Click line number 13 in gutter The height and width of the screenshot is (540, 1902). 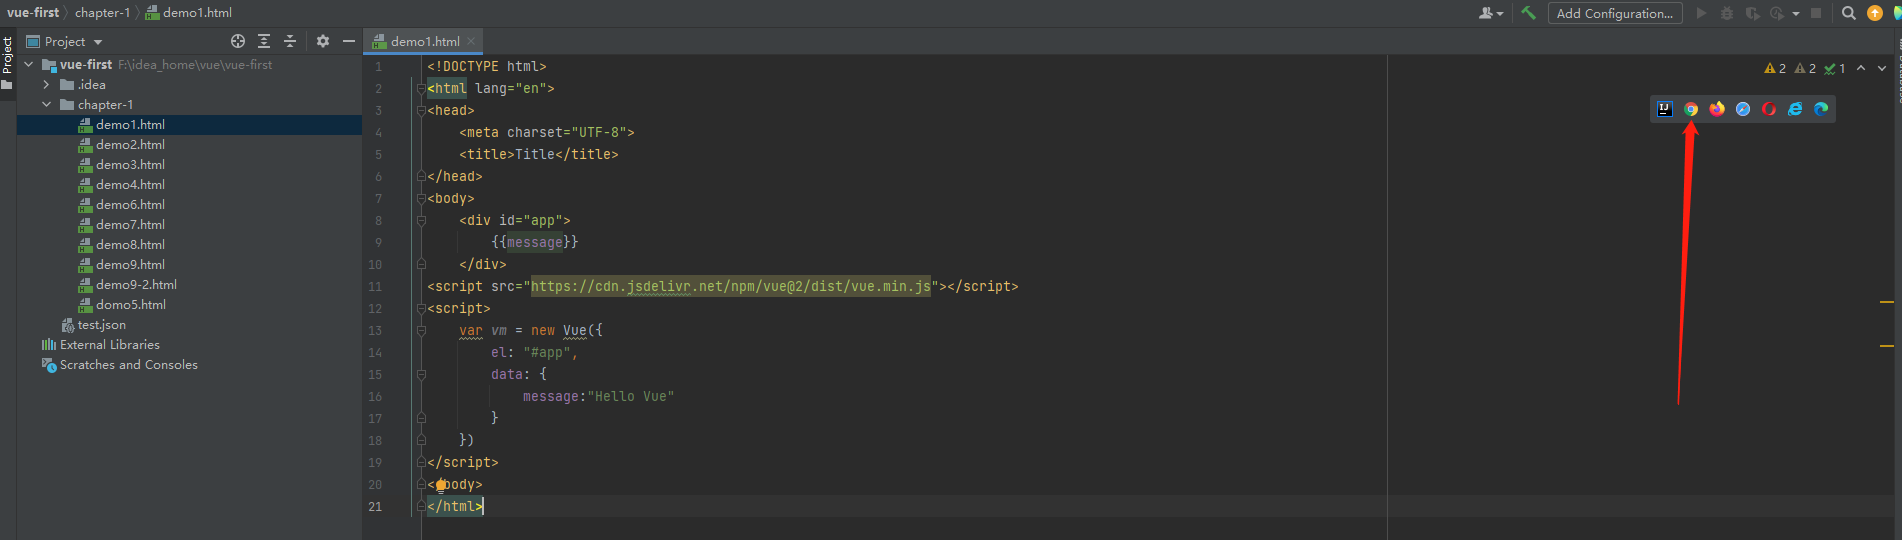click(x=375, y=330)
